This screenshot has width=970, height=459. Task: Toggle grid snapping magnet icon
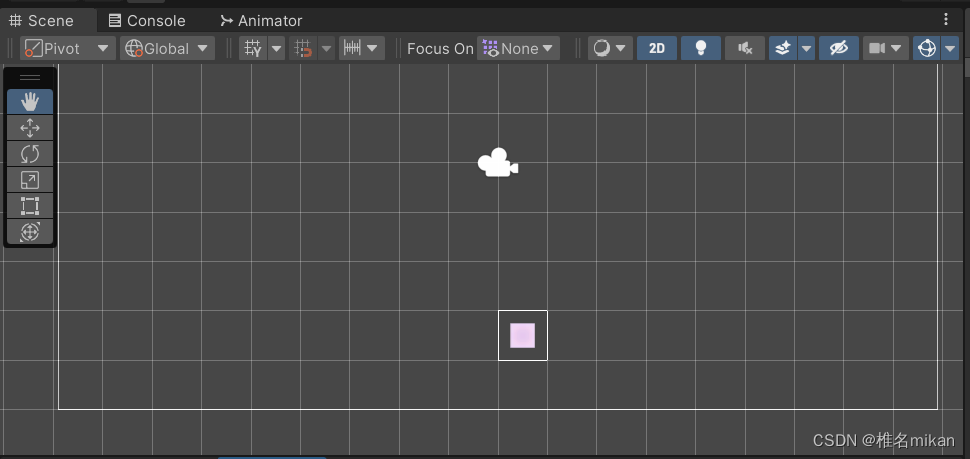coord(303,48)
